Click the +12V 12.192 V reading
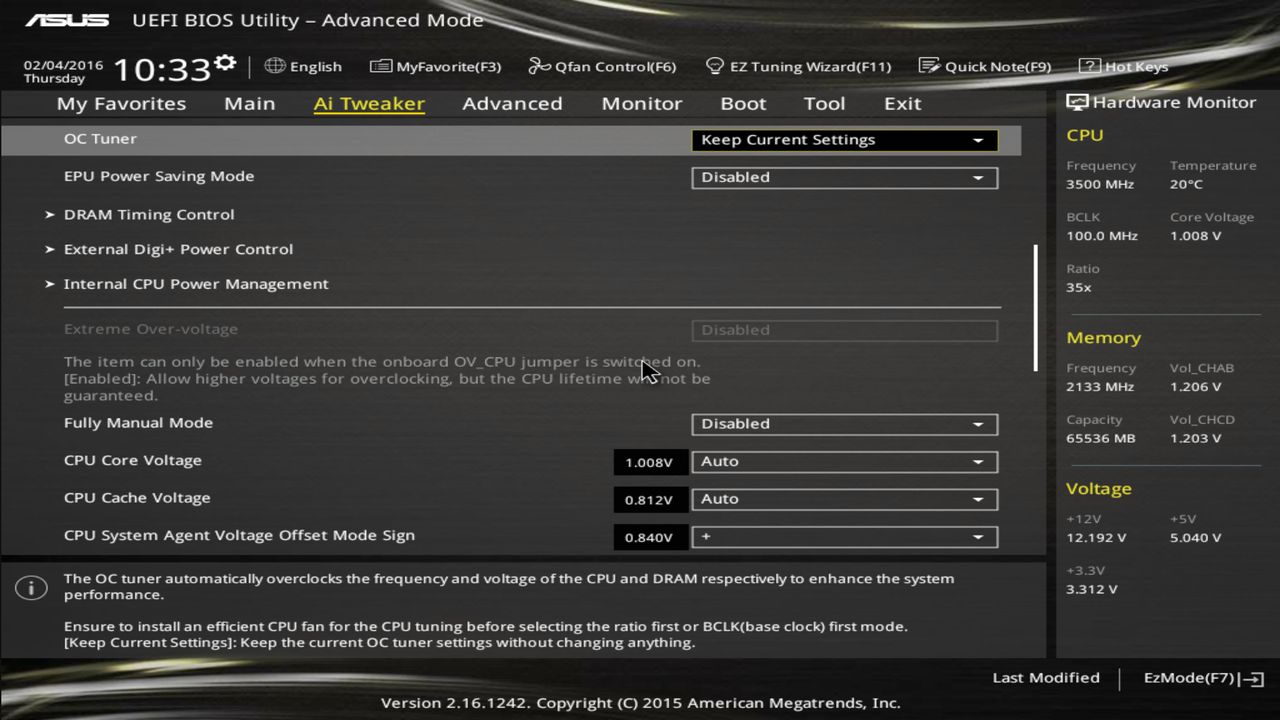The width and height of the screenshot is (1280, 720). pos(1096,538)
